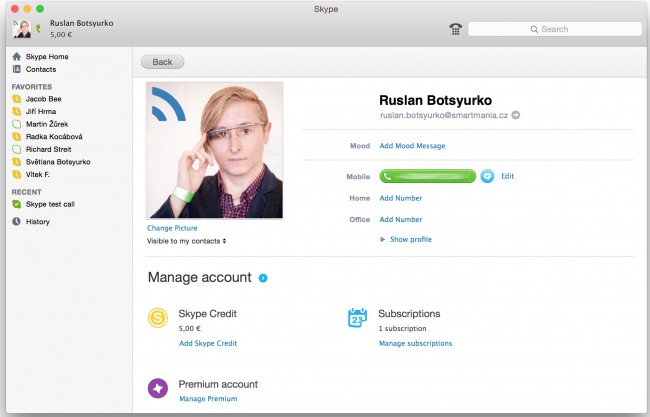This screenshot has width=650, height=417.
Task: Click the Back button
Action: [162, 62]
